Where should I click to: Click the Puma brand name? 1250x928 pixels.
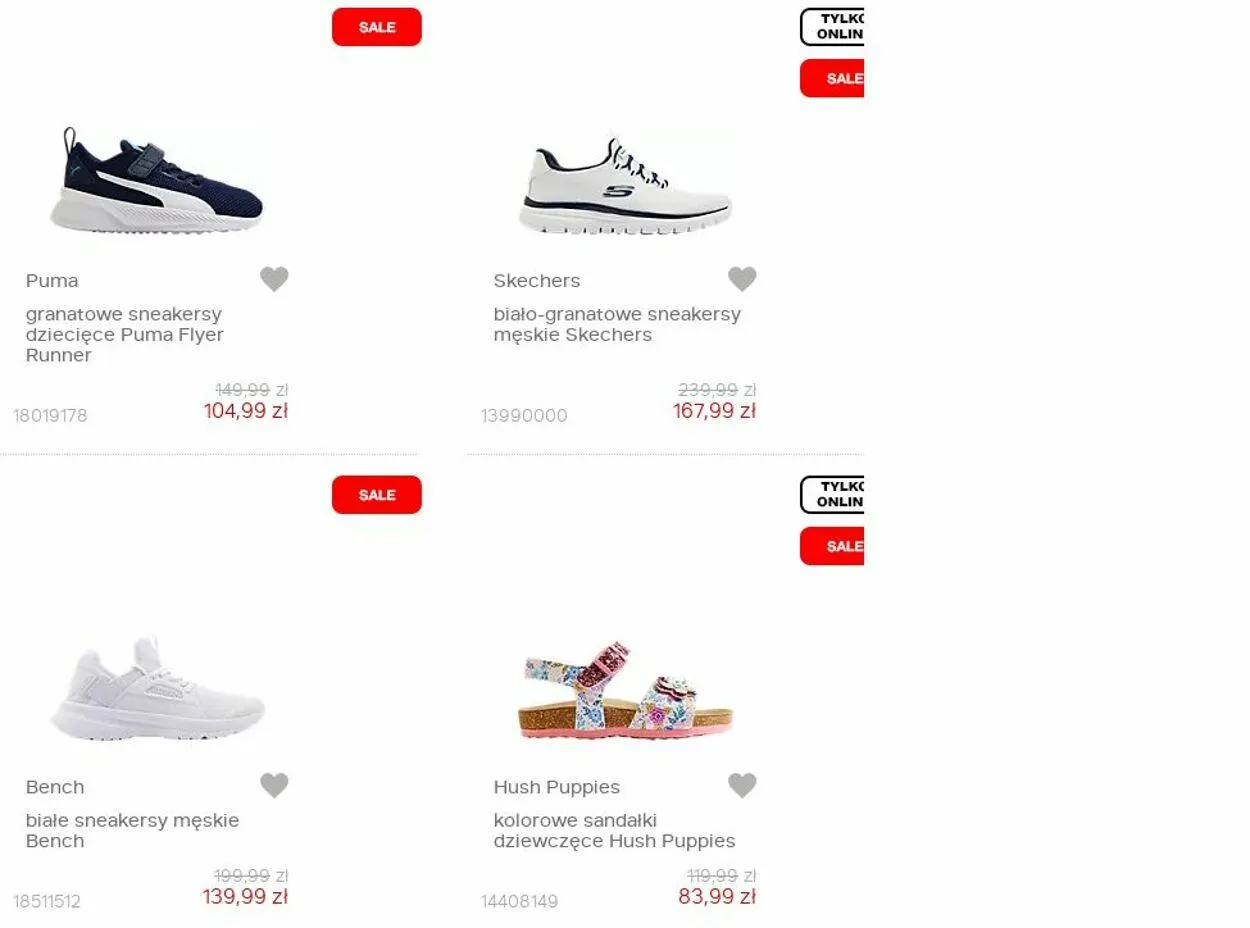click(x=52, y=281)
